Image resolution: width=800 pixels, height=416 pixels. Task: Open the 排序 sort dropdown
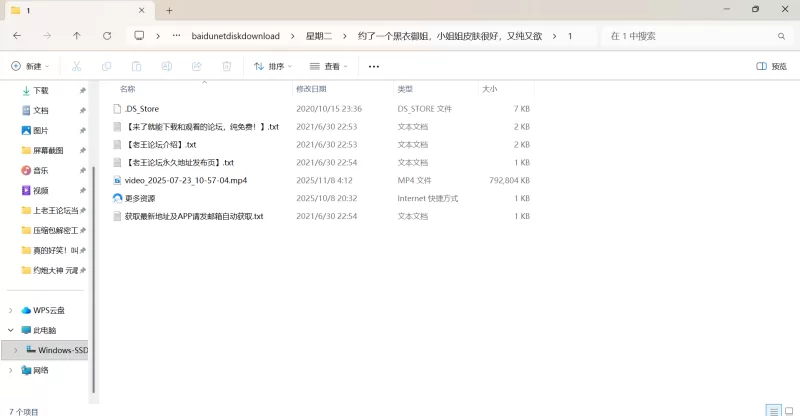pyautogui.click(x=272, y=67)
